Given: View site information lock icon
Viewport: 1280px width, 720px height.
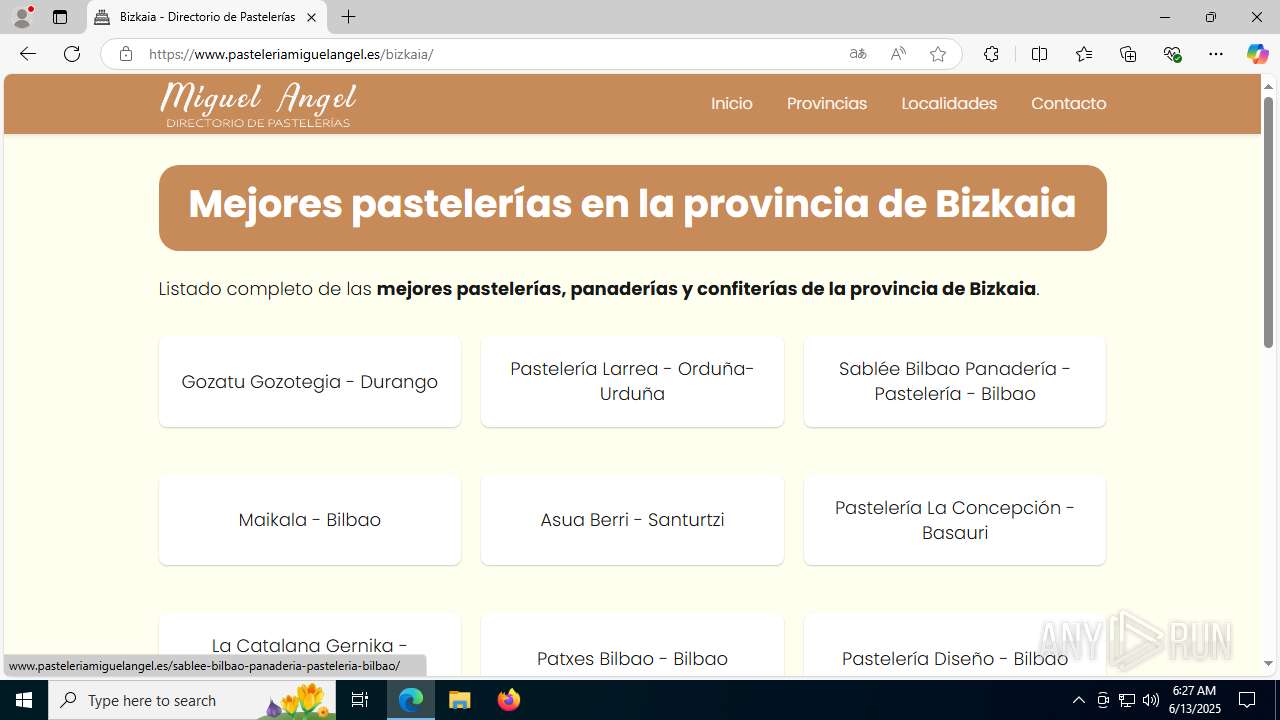Looking at the screenshot, I should tap(125, 54).
